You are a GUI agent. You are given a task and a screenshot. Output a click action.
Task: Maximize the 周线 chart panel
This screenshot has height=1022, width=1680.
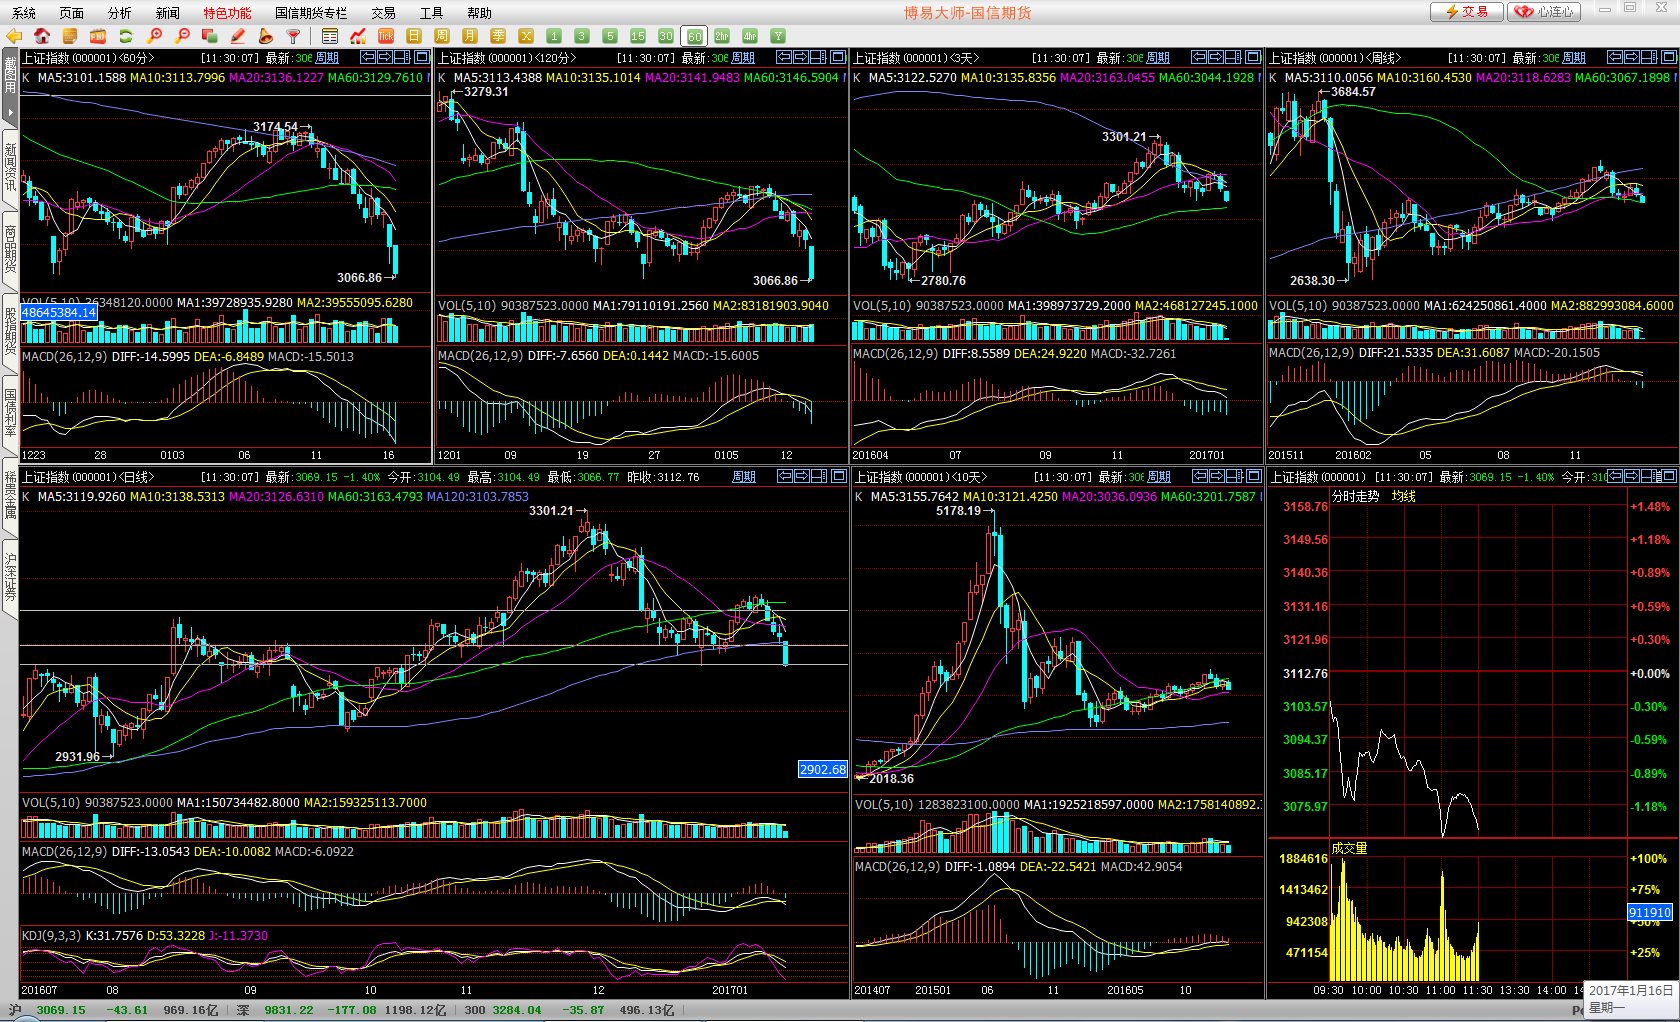click(x=1667, y=57)
